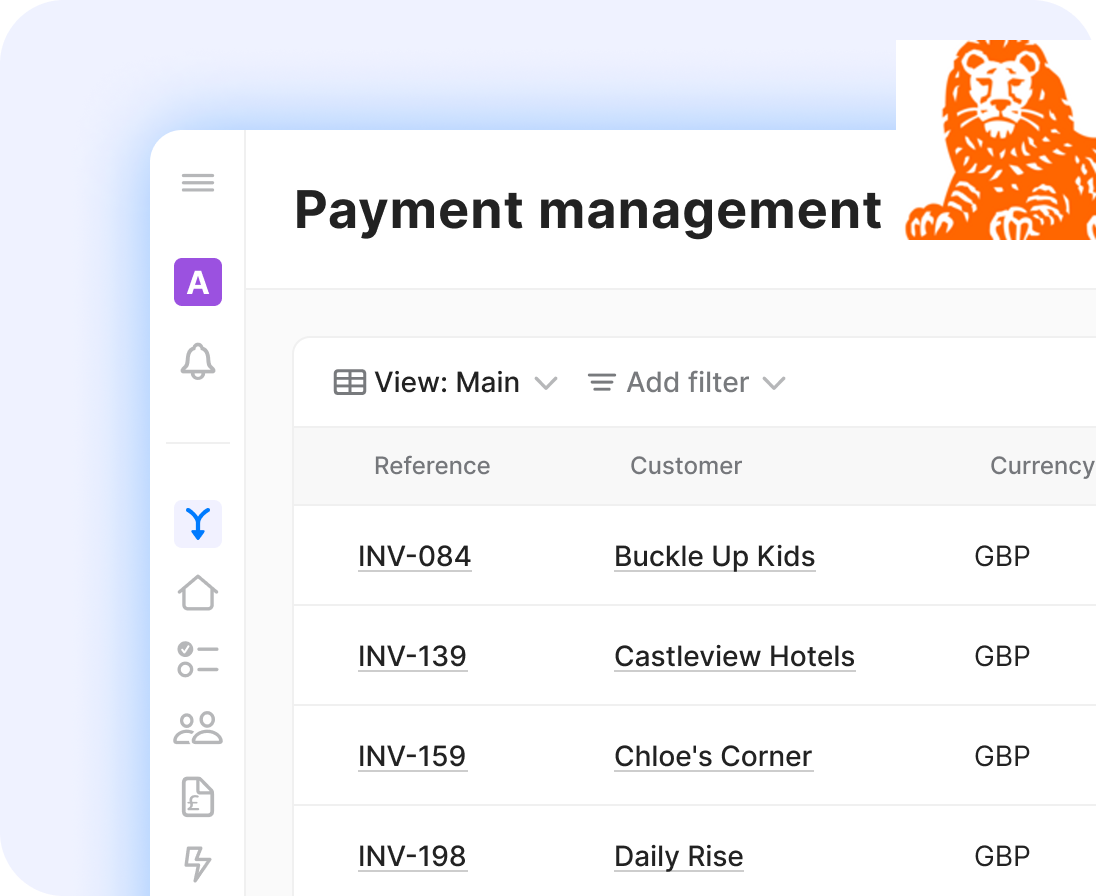Image resolution: width=1096 pixels, height=896 pixels.
Task: Open notifications bell icon
Action: click(x=198, y=361)
